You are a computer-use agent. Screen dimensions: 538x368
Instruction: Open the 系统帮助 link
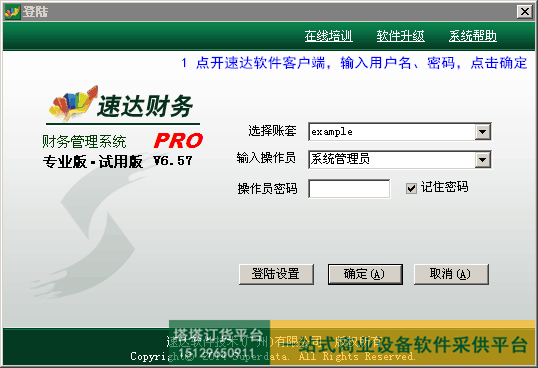coord(472,36)
